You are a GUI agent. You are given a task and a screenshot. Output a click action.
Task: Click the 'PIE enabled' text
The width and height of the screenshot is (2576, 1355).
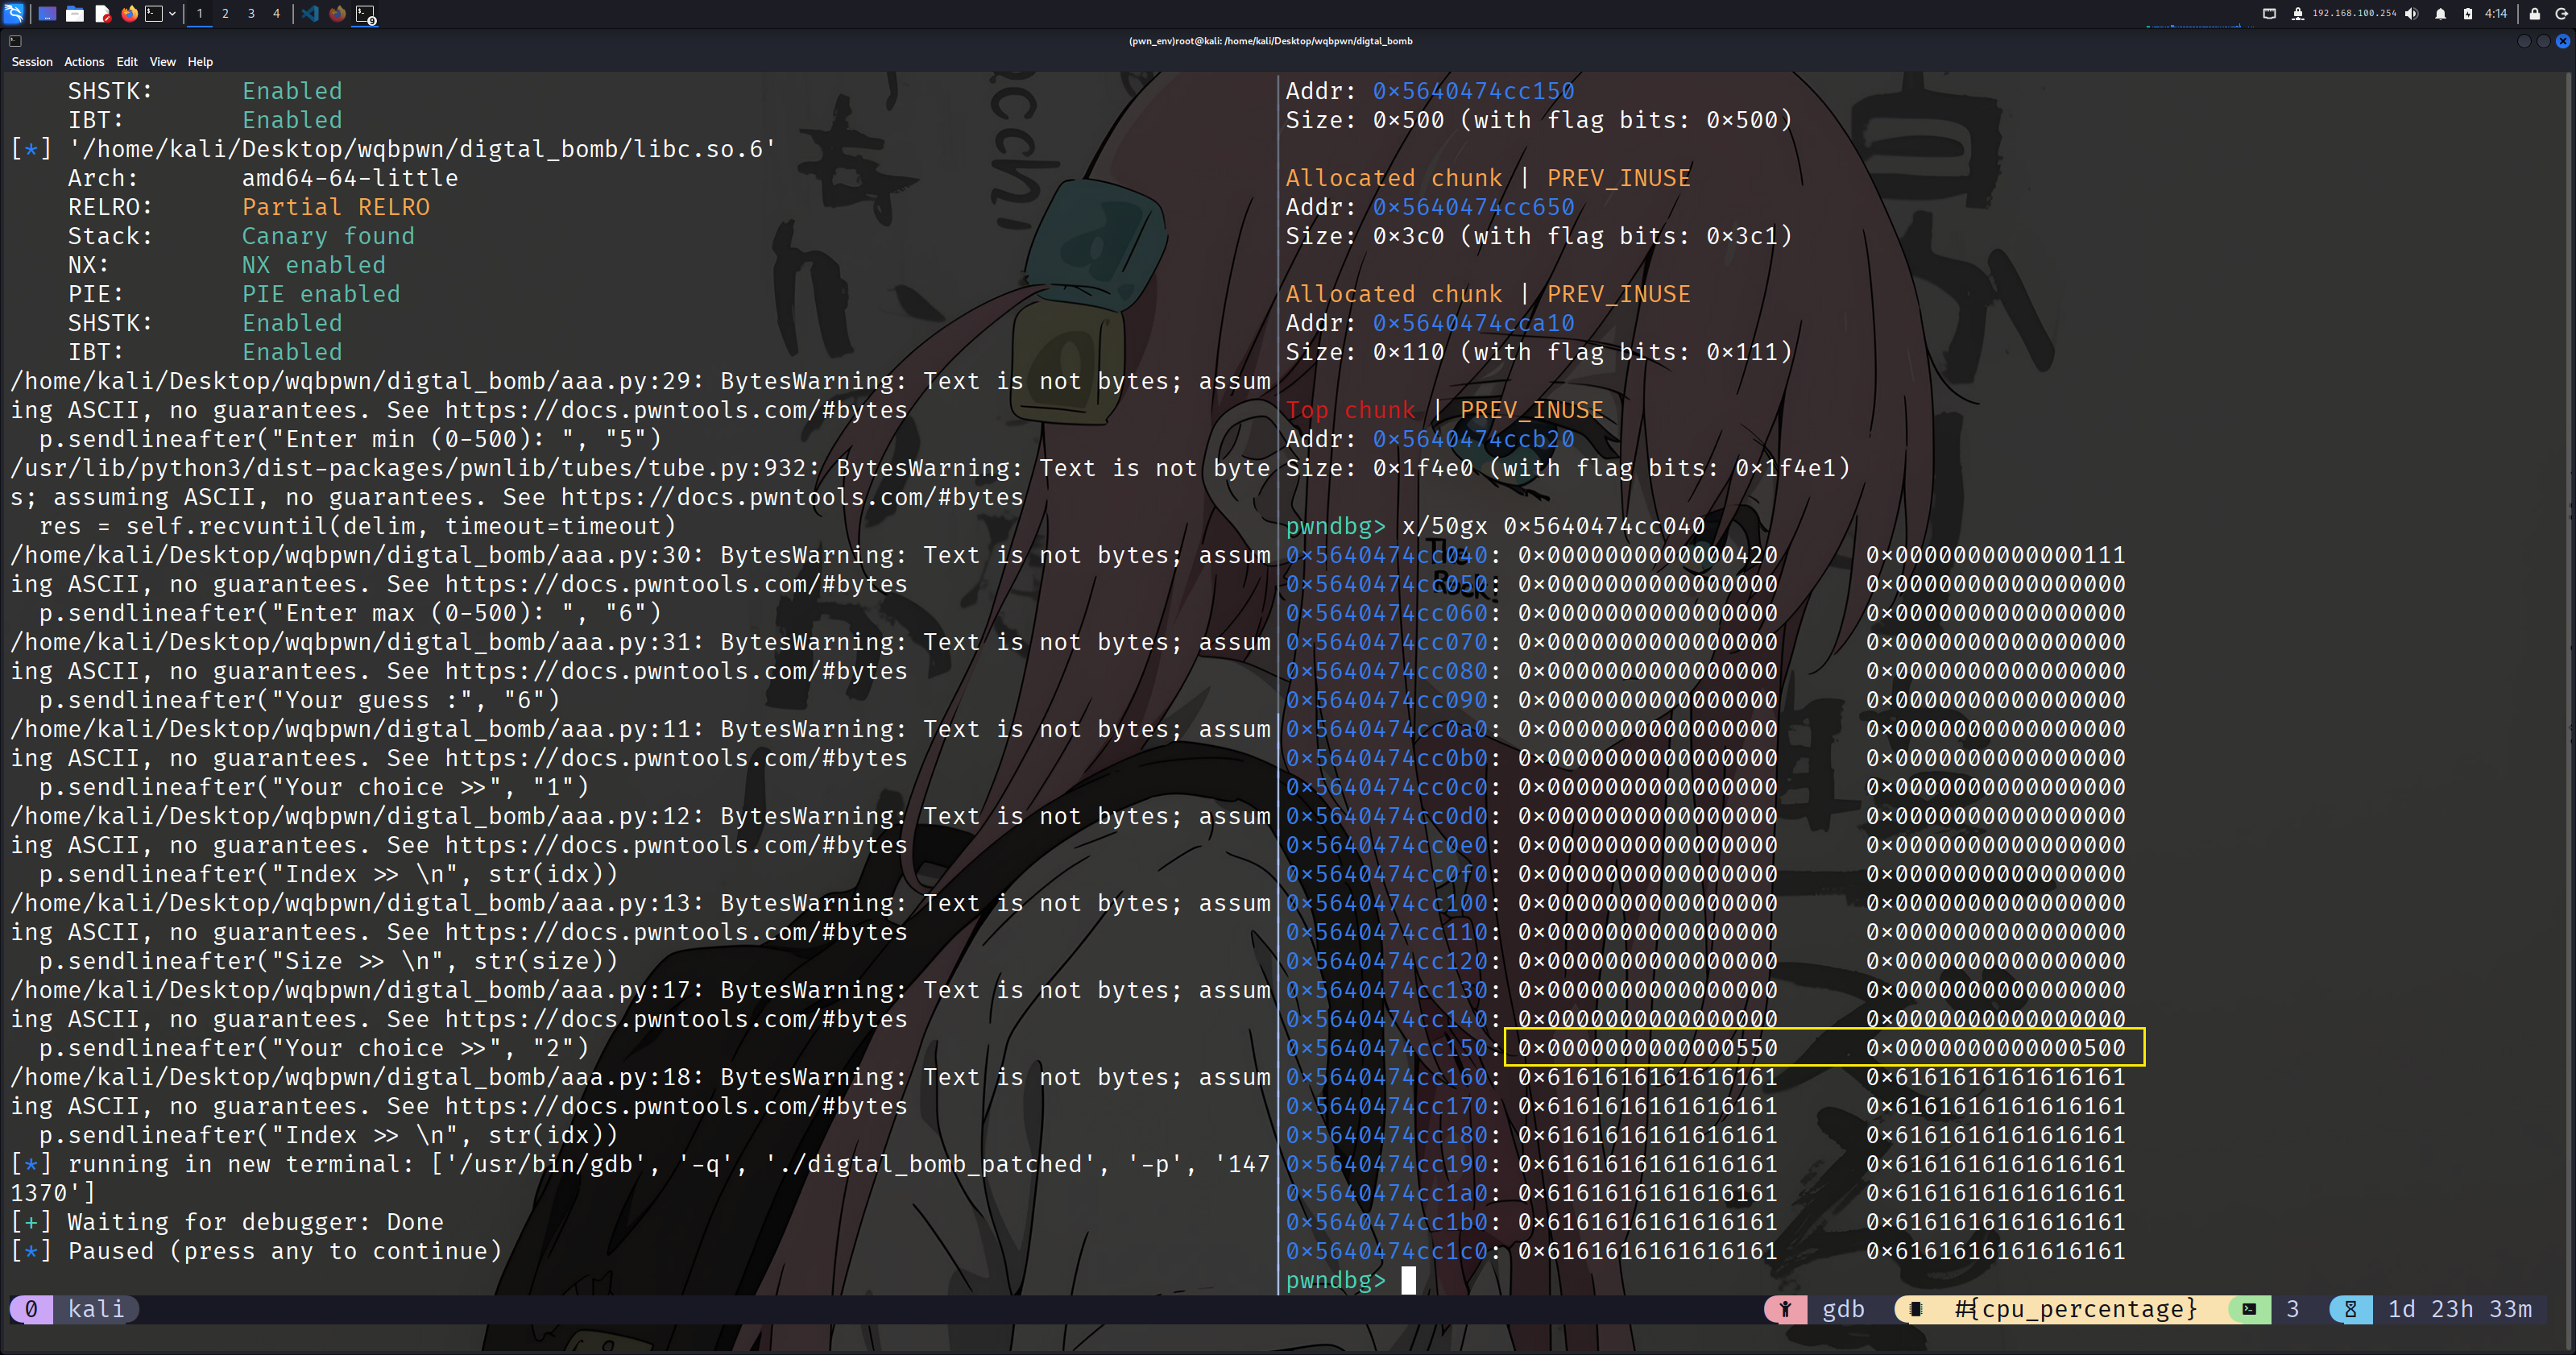[x=321, y=294]
